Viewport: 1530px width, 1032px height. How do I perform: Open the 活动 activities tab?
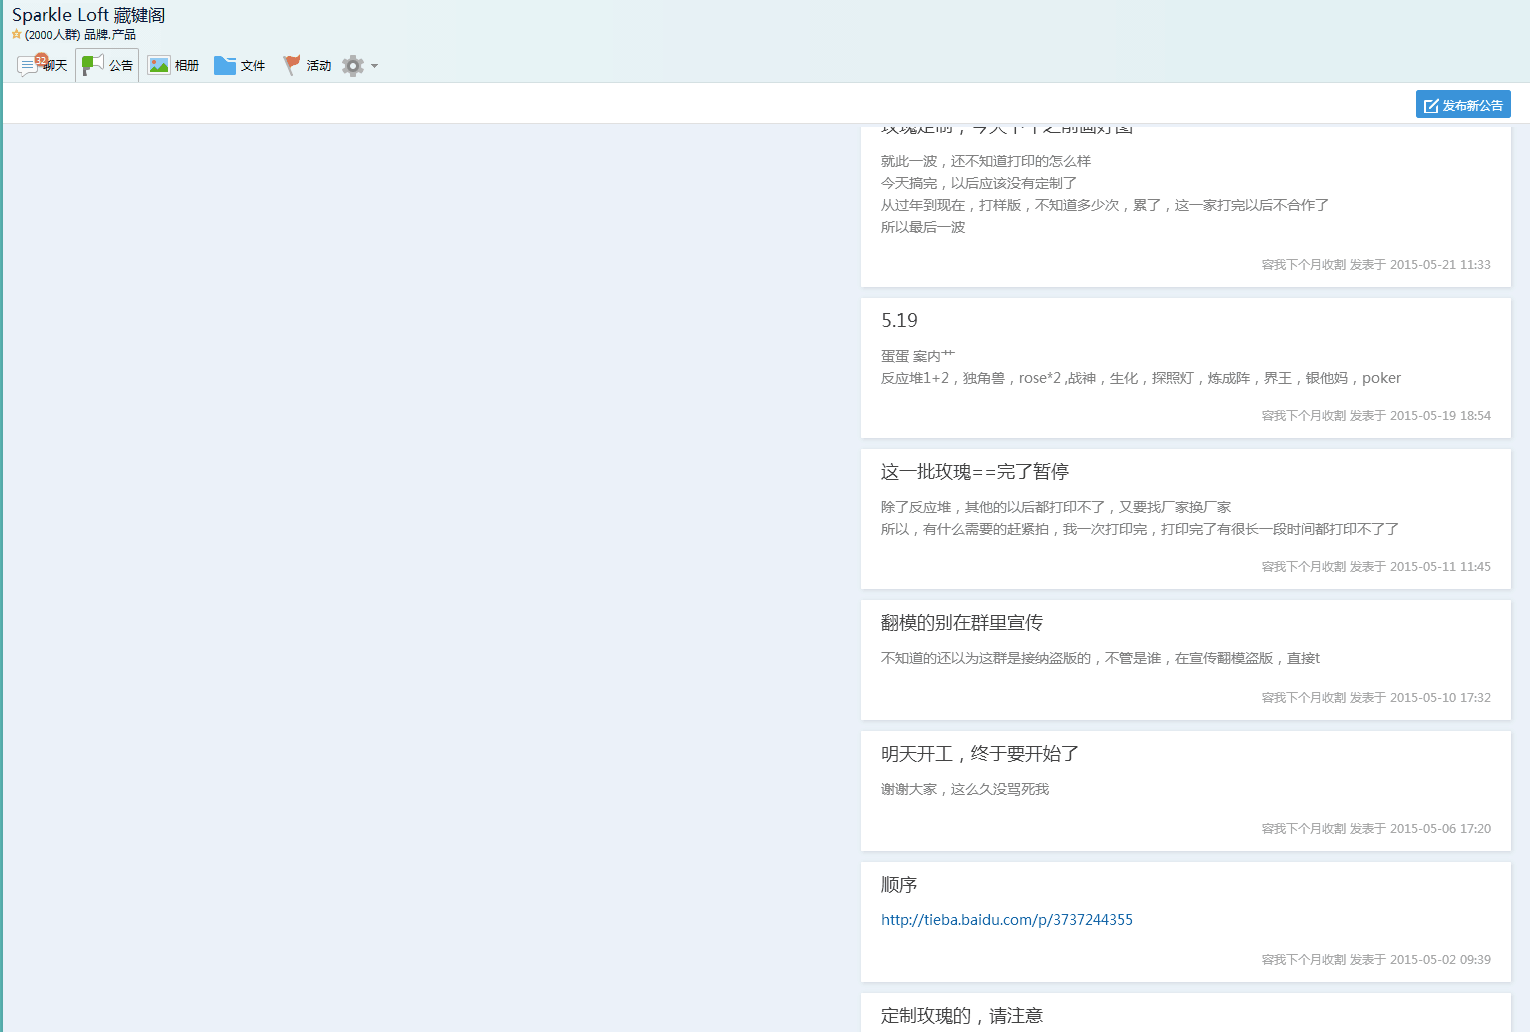pos(306,65)
